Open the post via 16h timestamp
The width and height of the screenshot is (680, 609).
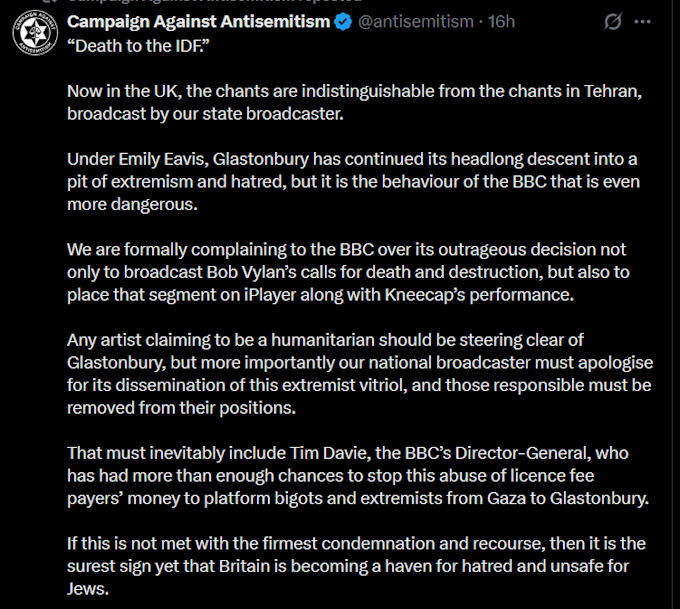[501, 22]
